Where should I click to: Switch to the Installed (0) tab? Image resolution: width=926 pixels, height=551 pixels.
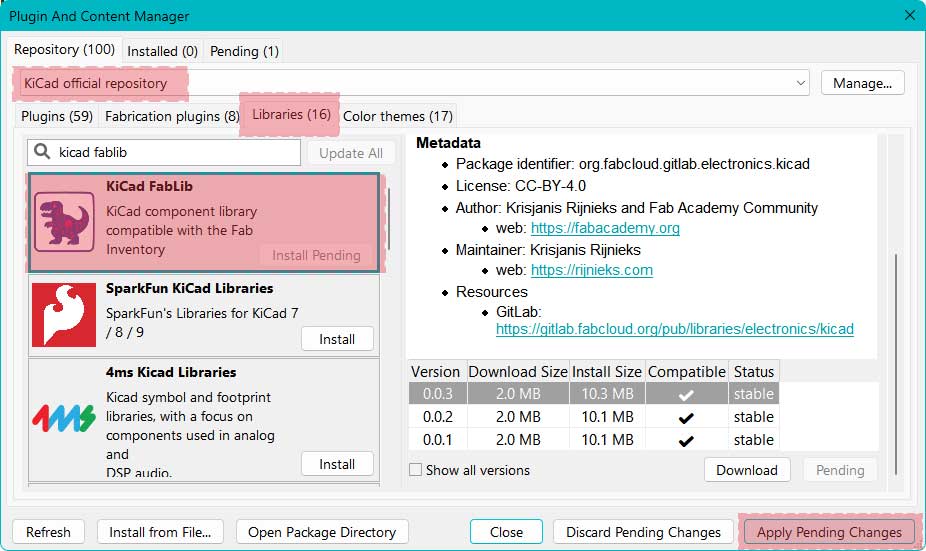coord(162,50)
